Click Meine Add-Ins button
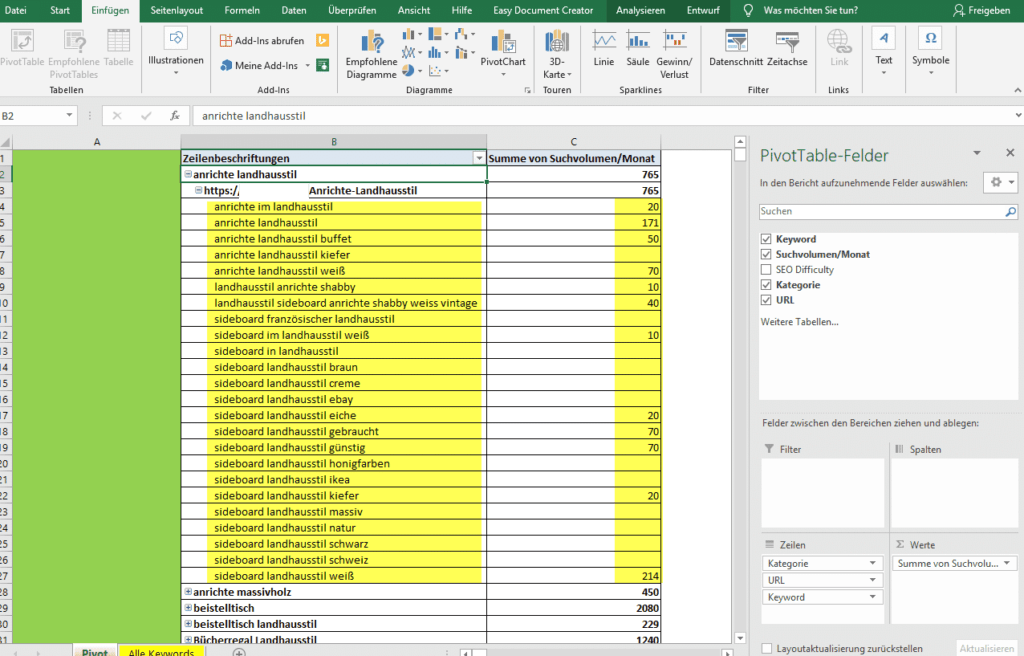1024x656 pixels. pos(266,65)
